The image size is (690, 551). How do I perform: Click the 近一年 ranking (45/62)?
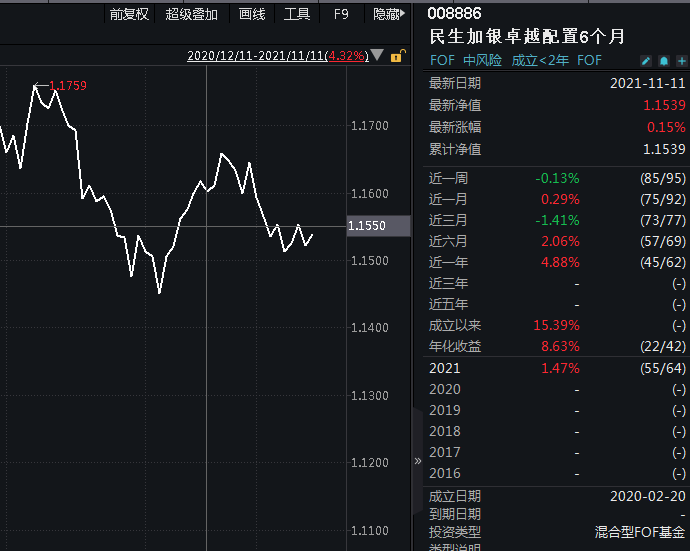coord(663,262)
